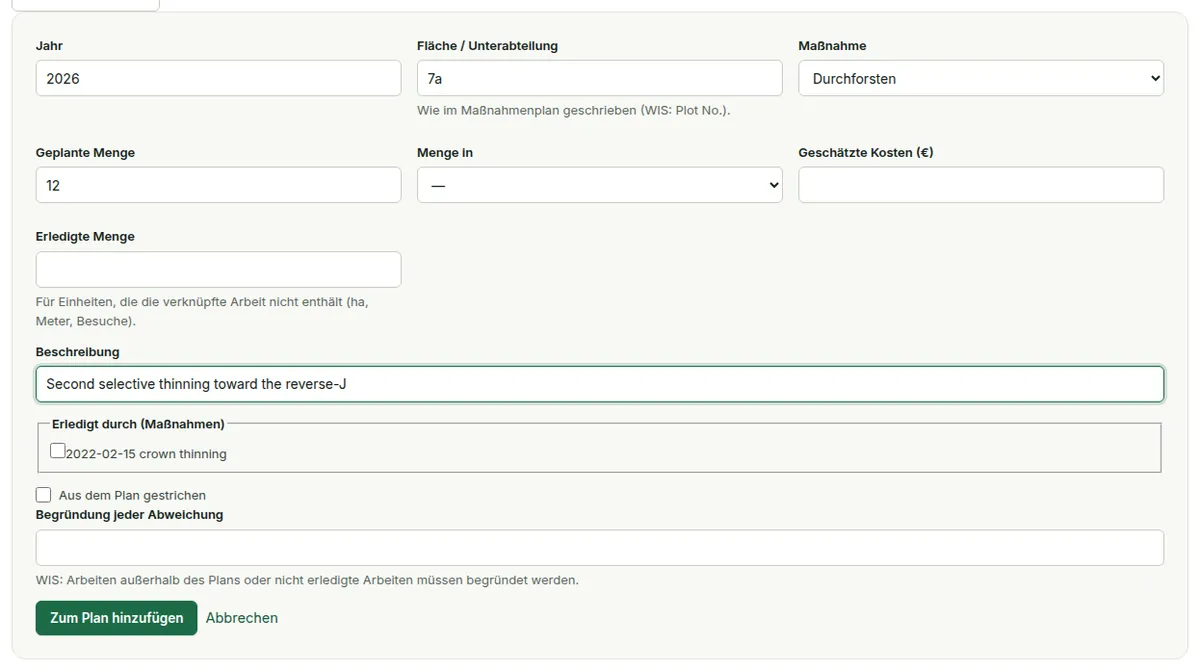This screenshot has height=670, width=1200.
Task: Click the Begründung jeder Abweichung label
Action: pyautogui.click(x=129, y=515)
